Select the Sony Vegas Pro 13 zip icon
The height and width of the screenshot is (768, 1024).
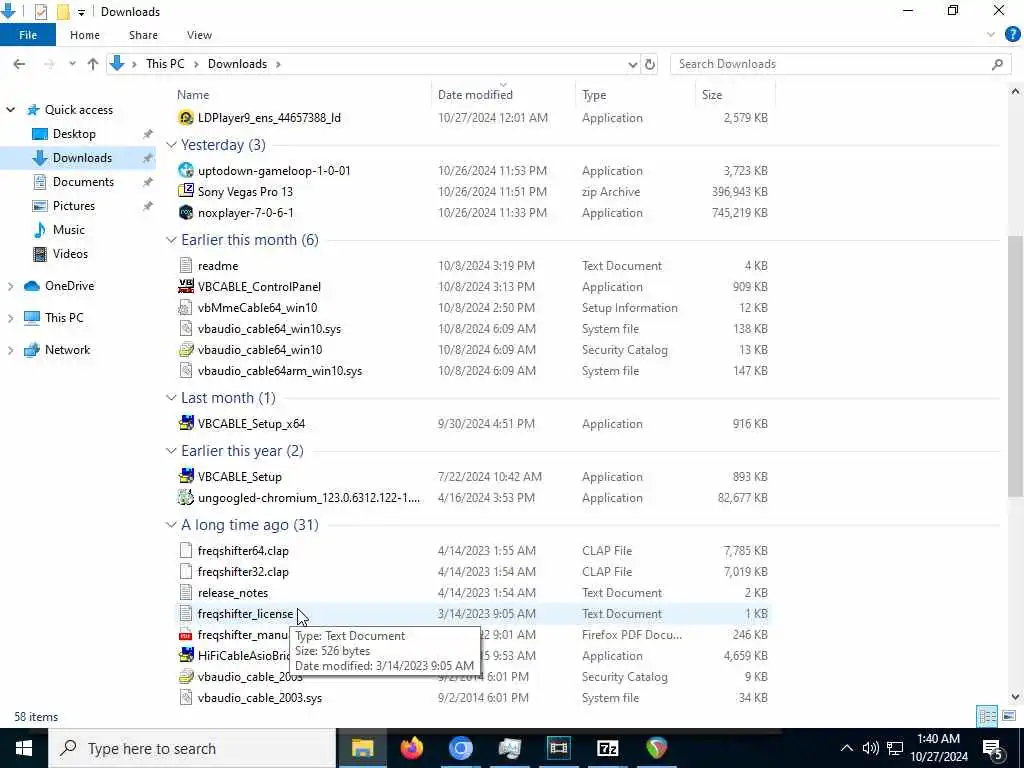[186, 191]
